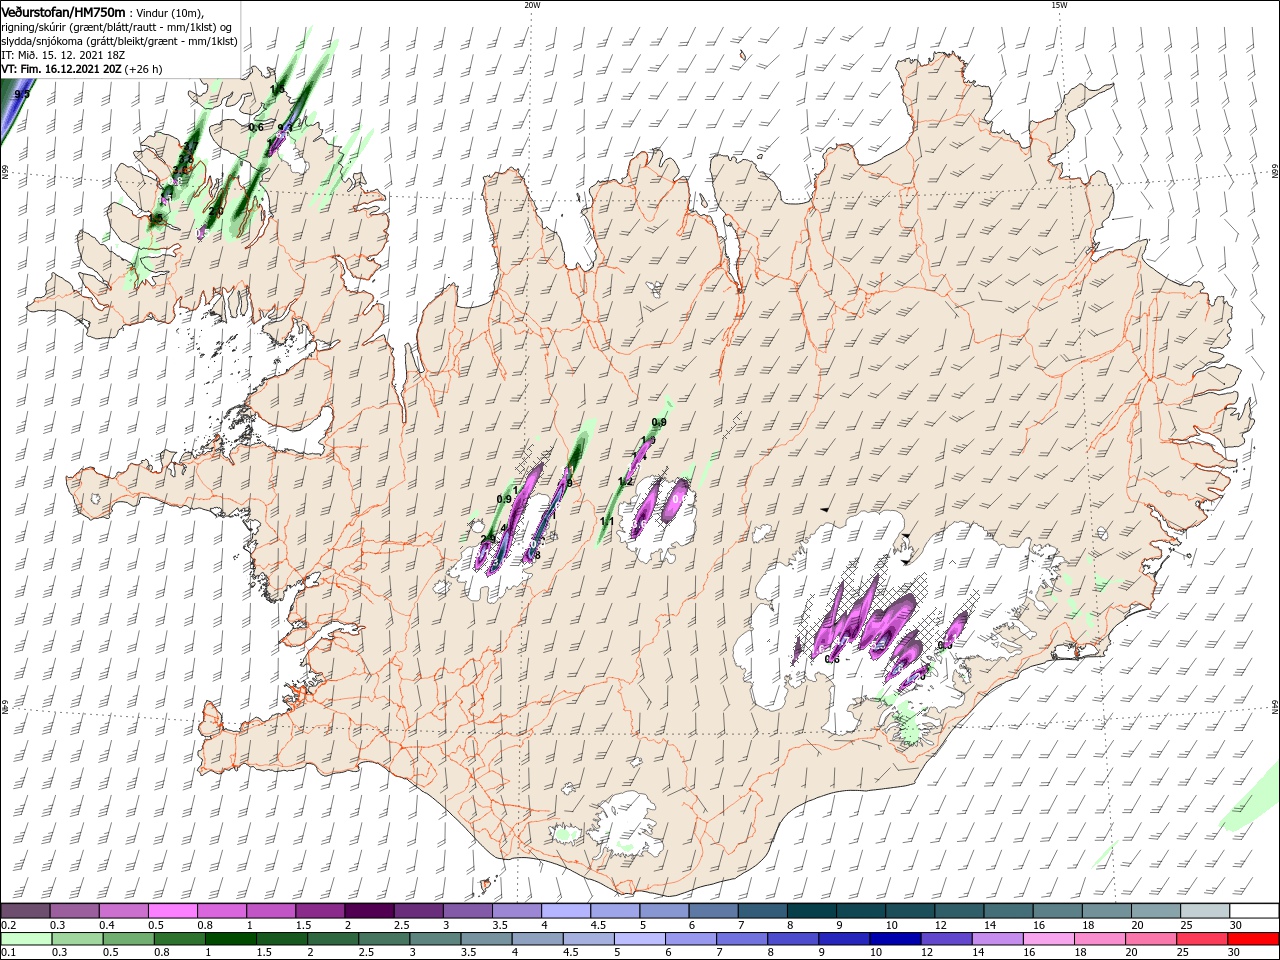Select bright pink swatch between 0.5 and 0.8 in the snow legend

pos(172,911)
